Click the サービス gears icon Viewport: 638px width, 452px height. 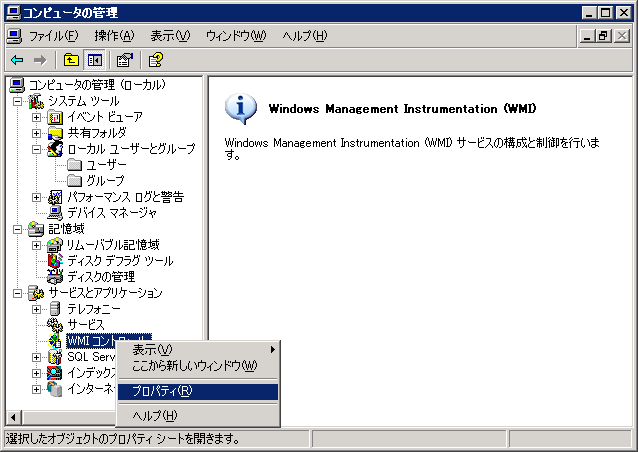click(x=55, y=325)
